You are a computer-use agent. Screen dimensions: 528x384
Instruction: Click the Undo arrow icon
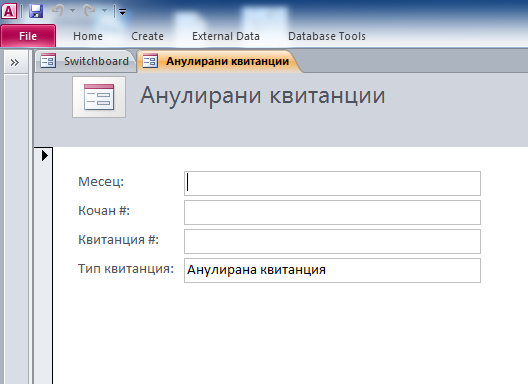pyautogui.click(x=58, y=11)
